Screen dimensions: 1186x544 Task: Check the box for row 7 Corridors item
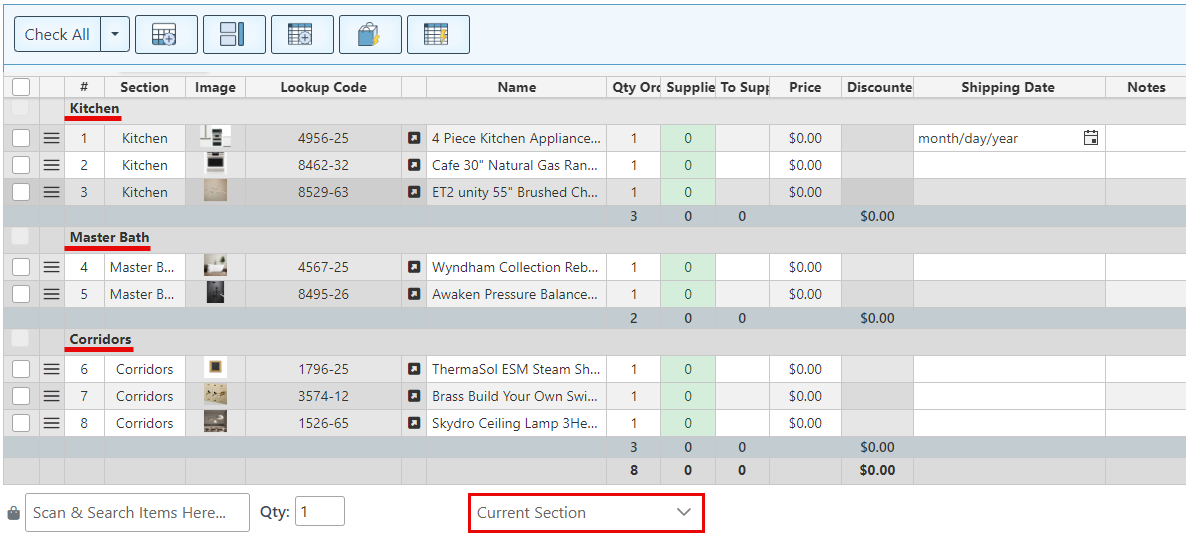[x=21, y=396]
